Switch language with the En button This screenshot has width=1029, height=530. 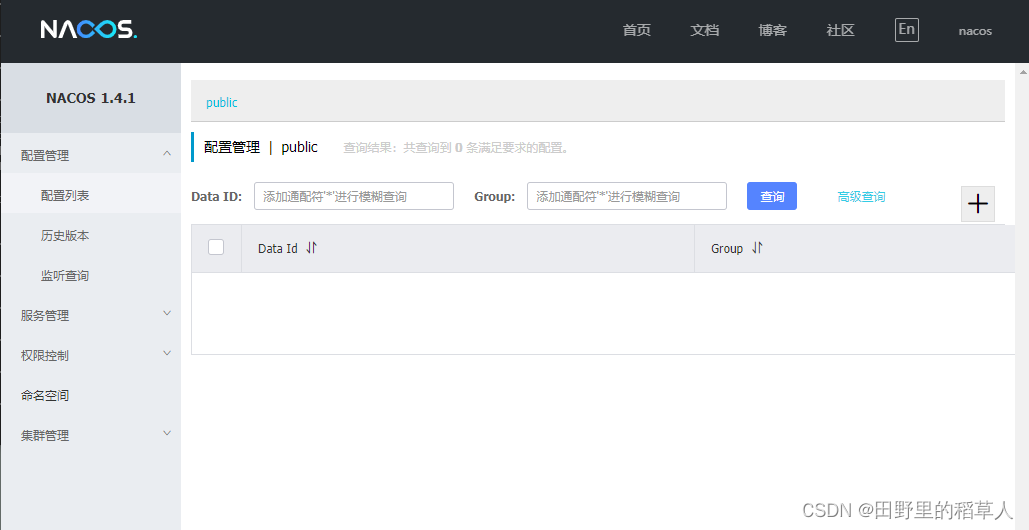[x=906, y=30]
